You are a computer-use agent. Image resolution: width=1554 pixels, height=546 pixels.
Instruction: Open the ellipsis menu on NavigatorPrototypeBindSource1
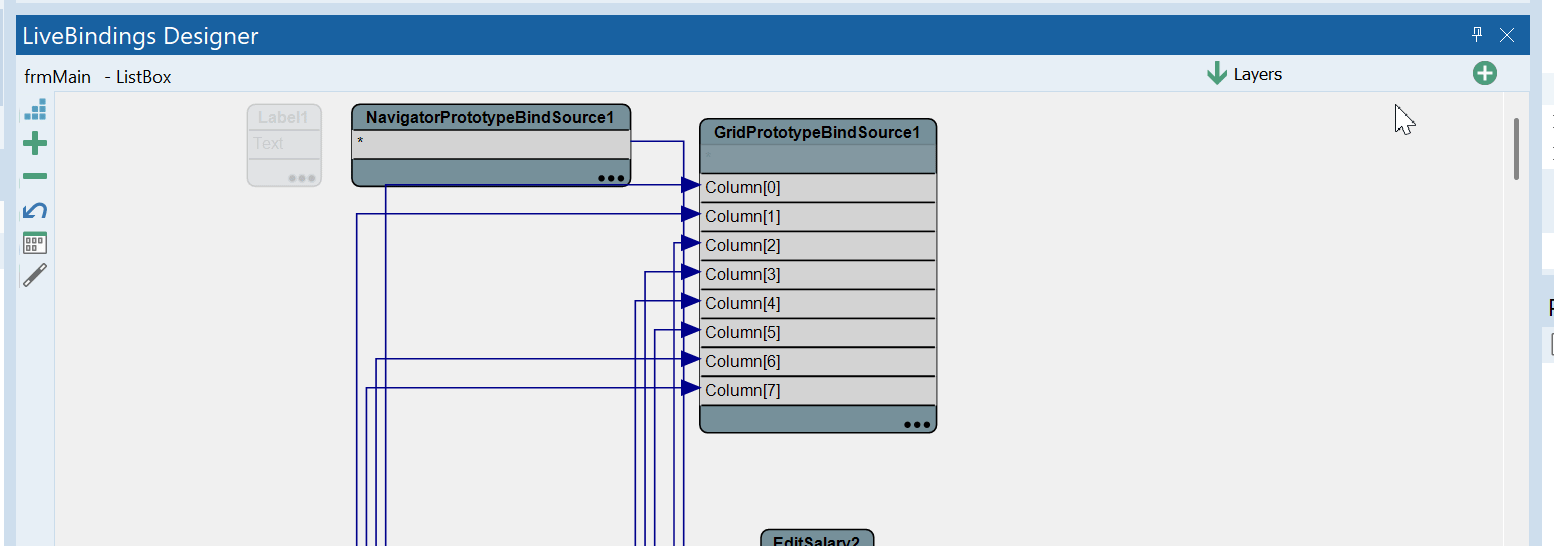tap(610, 178)
